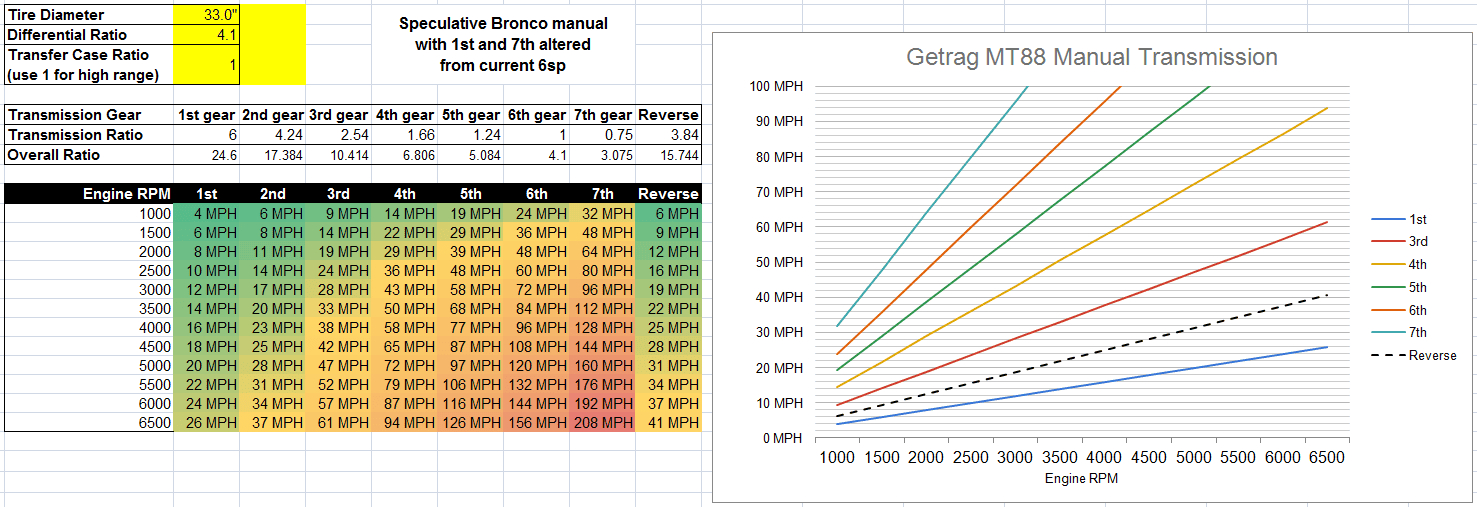
Task: Click the "Differential Ratio" label cell
Action: 88,35
